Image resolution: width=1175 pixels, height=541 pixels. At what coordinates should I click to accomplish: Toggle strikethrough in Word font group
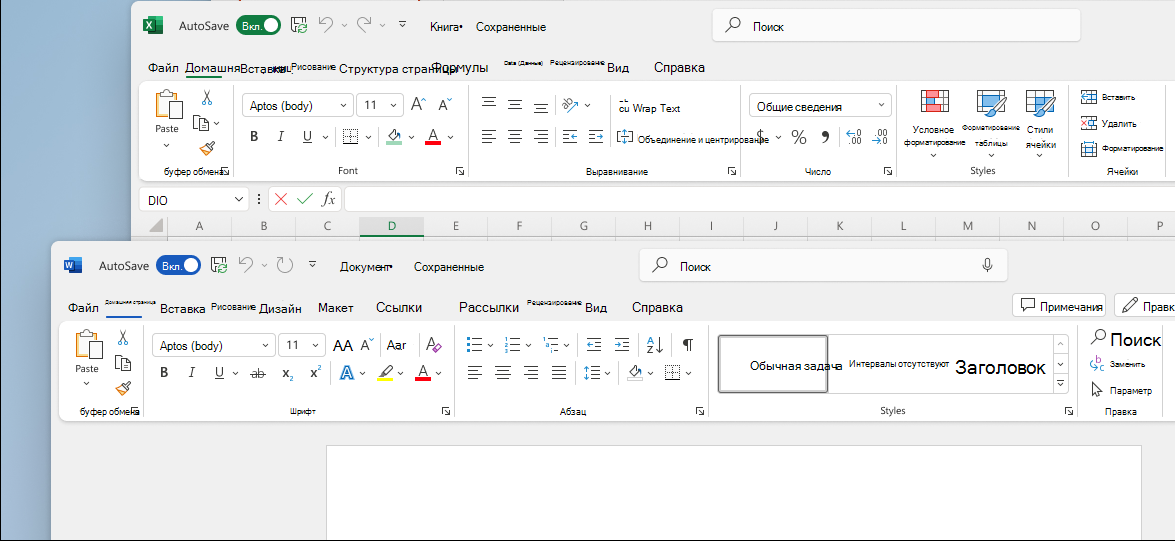257,373
